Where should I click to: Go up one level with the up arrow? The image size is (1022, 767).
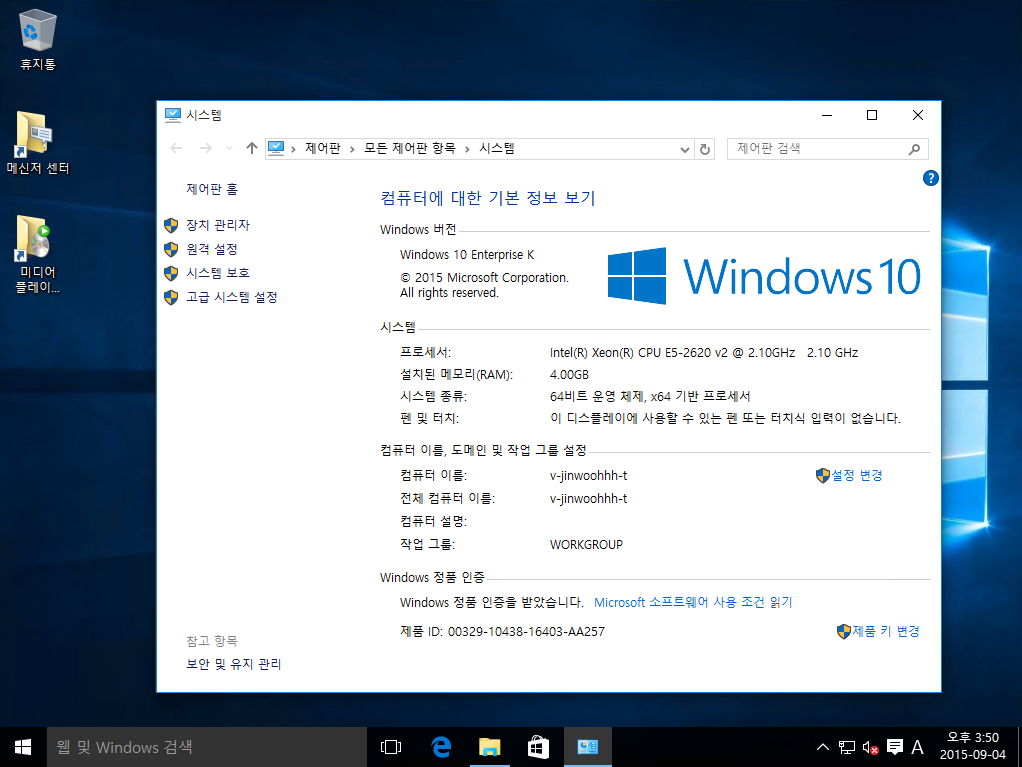coord(252,149)
